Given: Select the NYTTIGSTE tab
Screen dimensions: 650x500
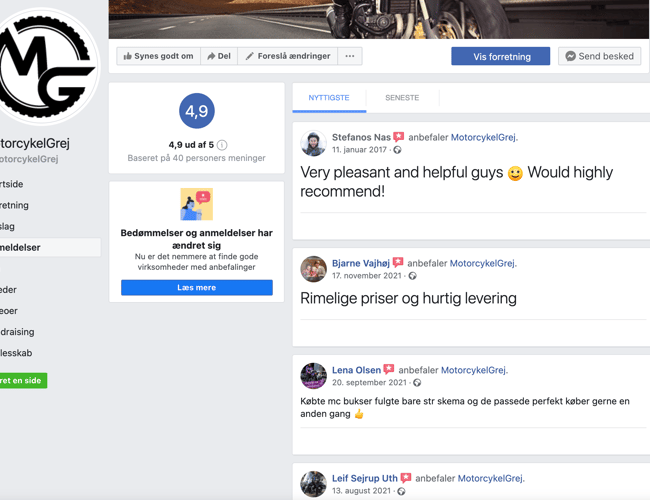Looking at the screenshot, I should coord(329,98).
